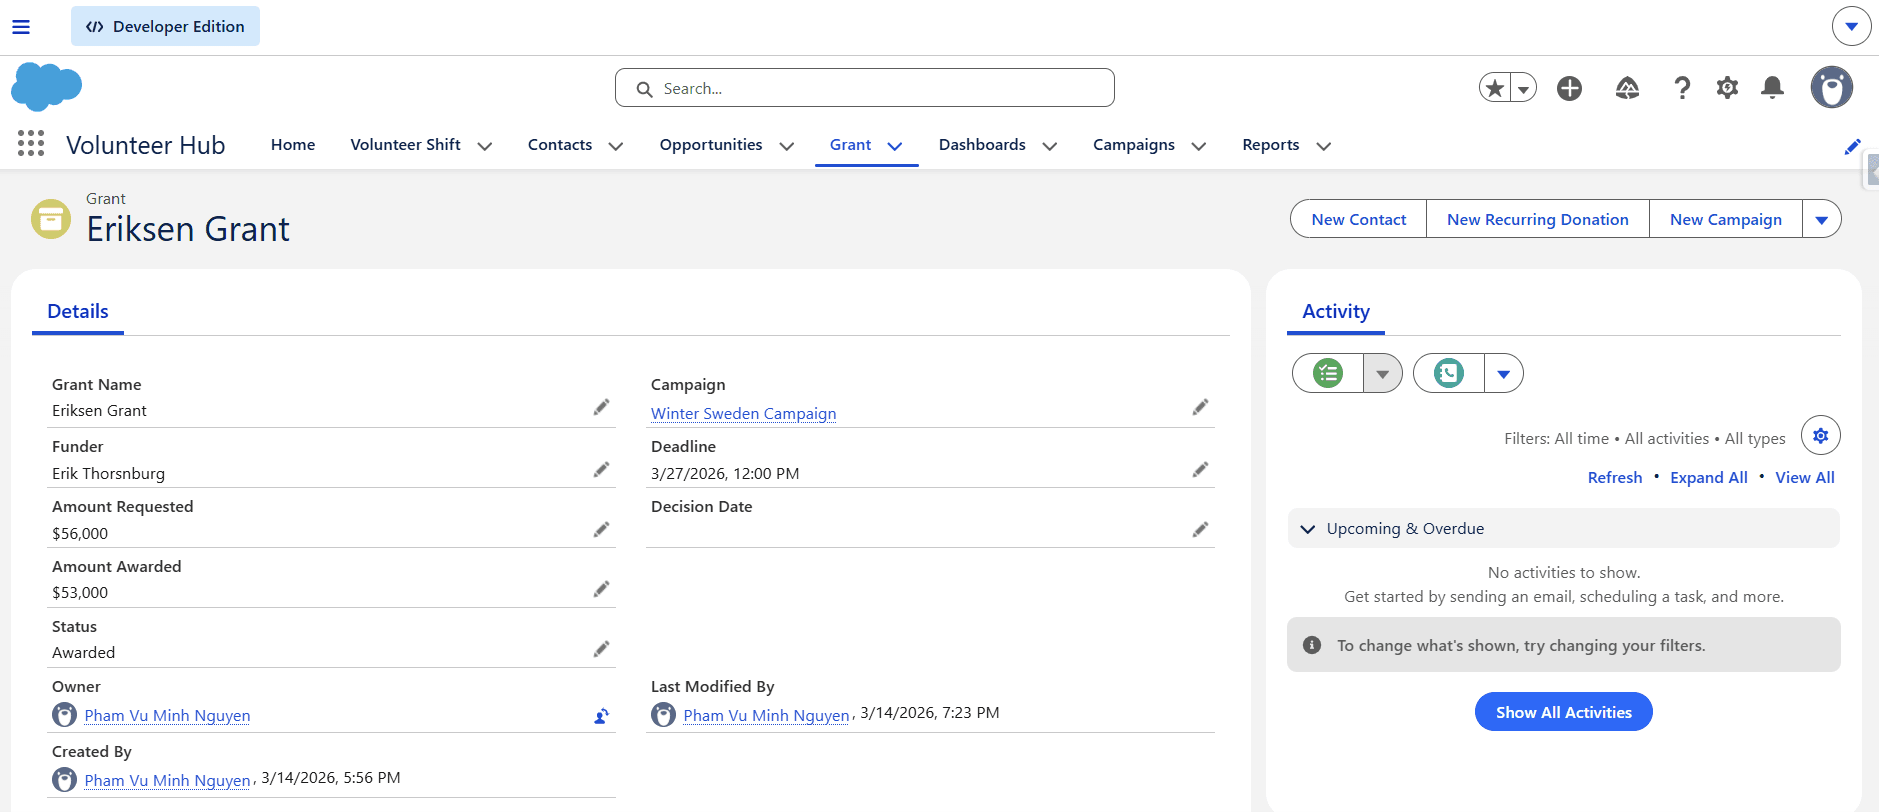The image size is (1879, 812).
Task: Click the navigation bar edit pencil
Action: [1852, 146]
